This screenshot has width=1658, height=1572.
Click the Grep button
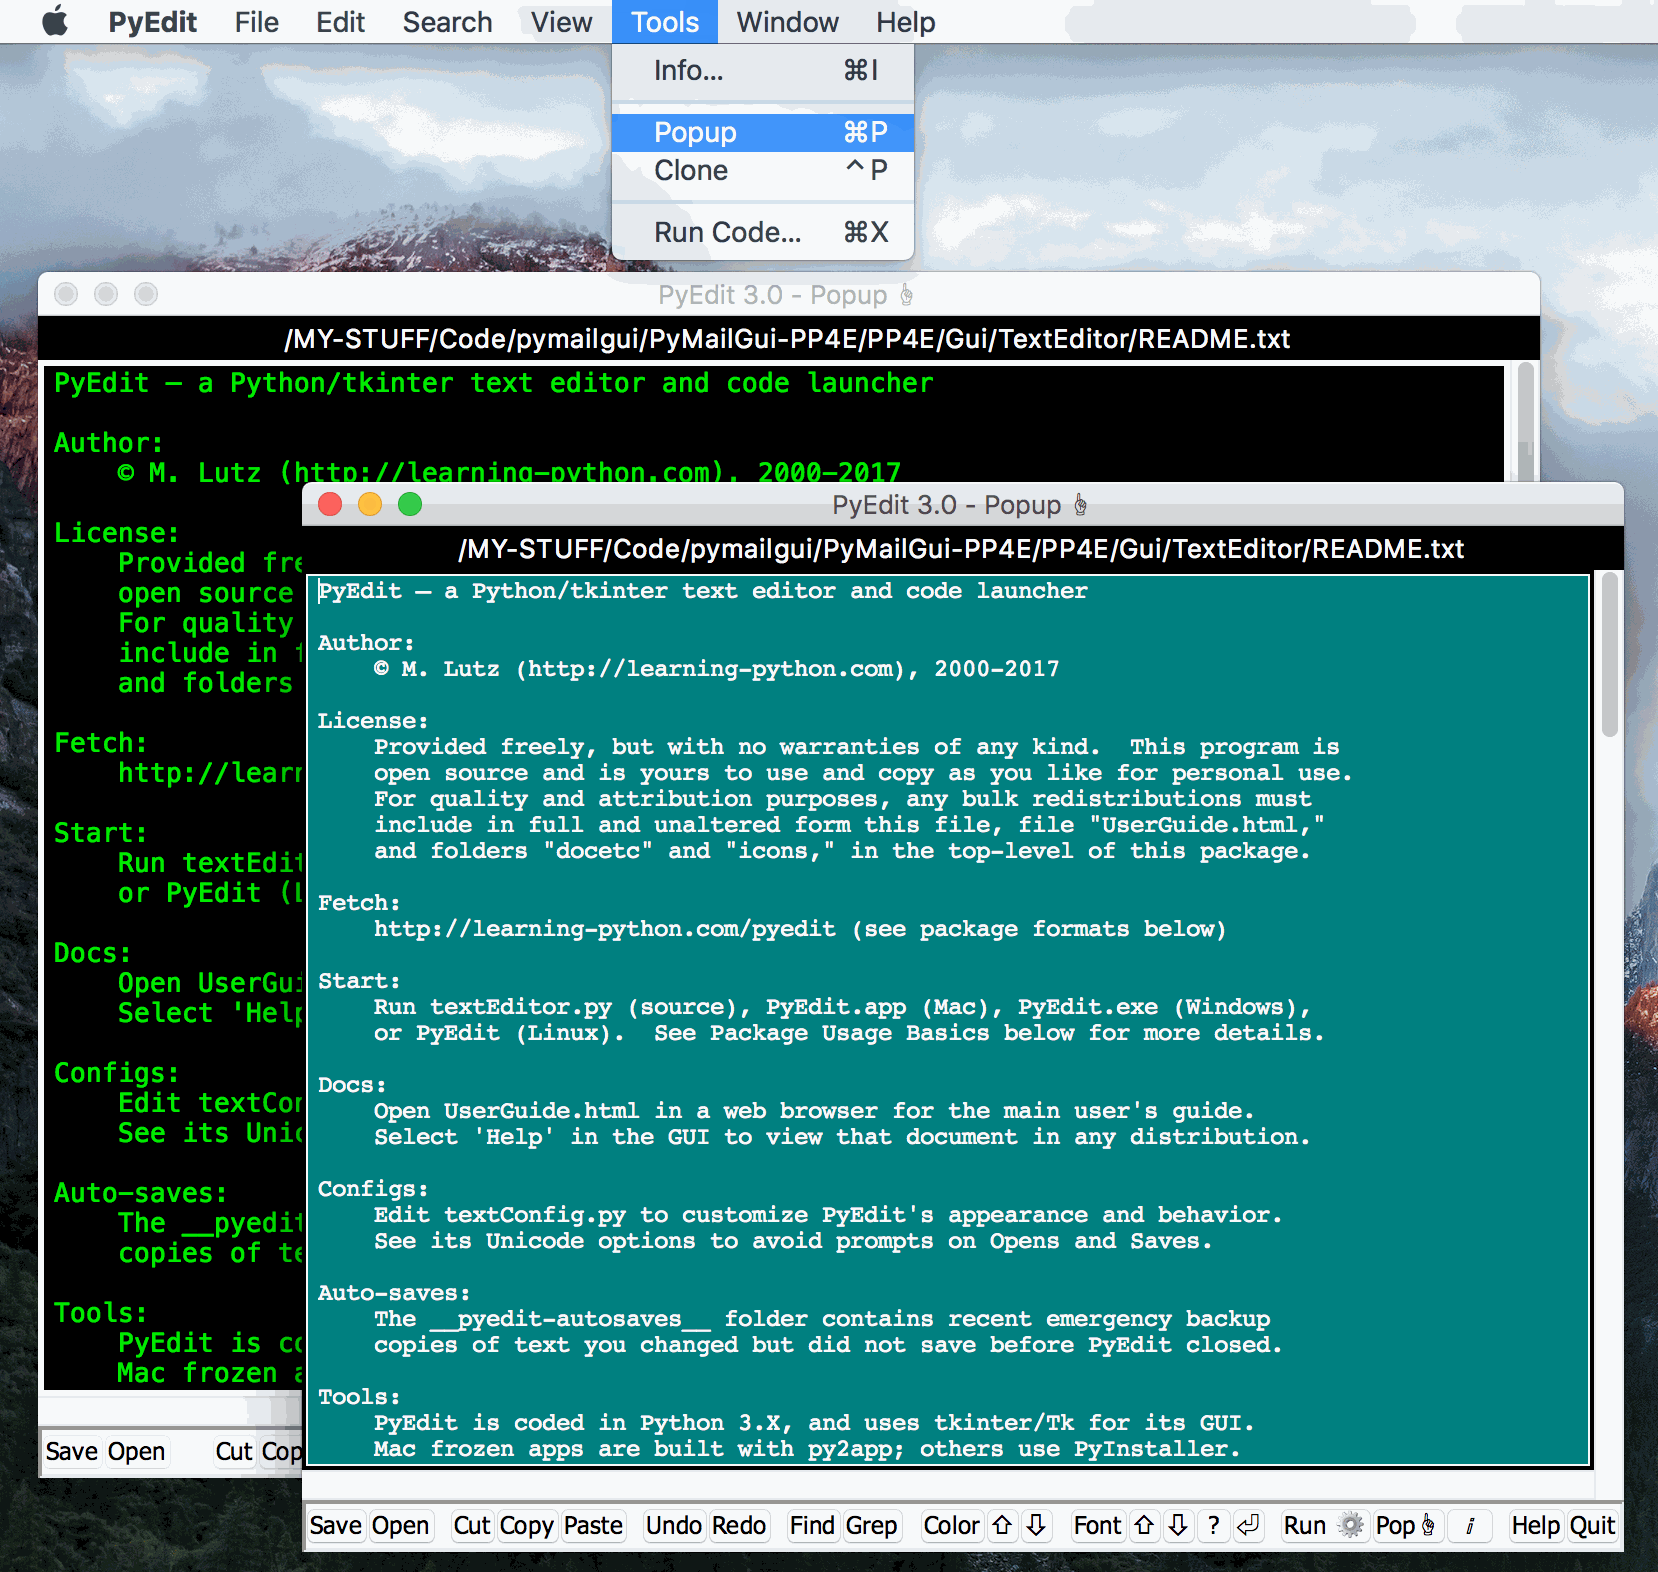point(871,1525)
